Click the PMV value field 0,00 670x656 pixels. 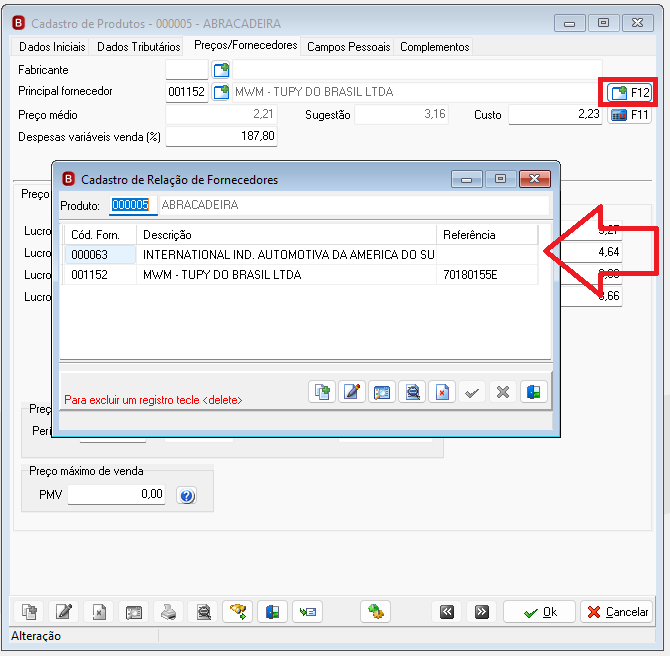click(x=116, y=494)
